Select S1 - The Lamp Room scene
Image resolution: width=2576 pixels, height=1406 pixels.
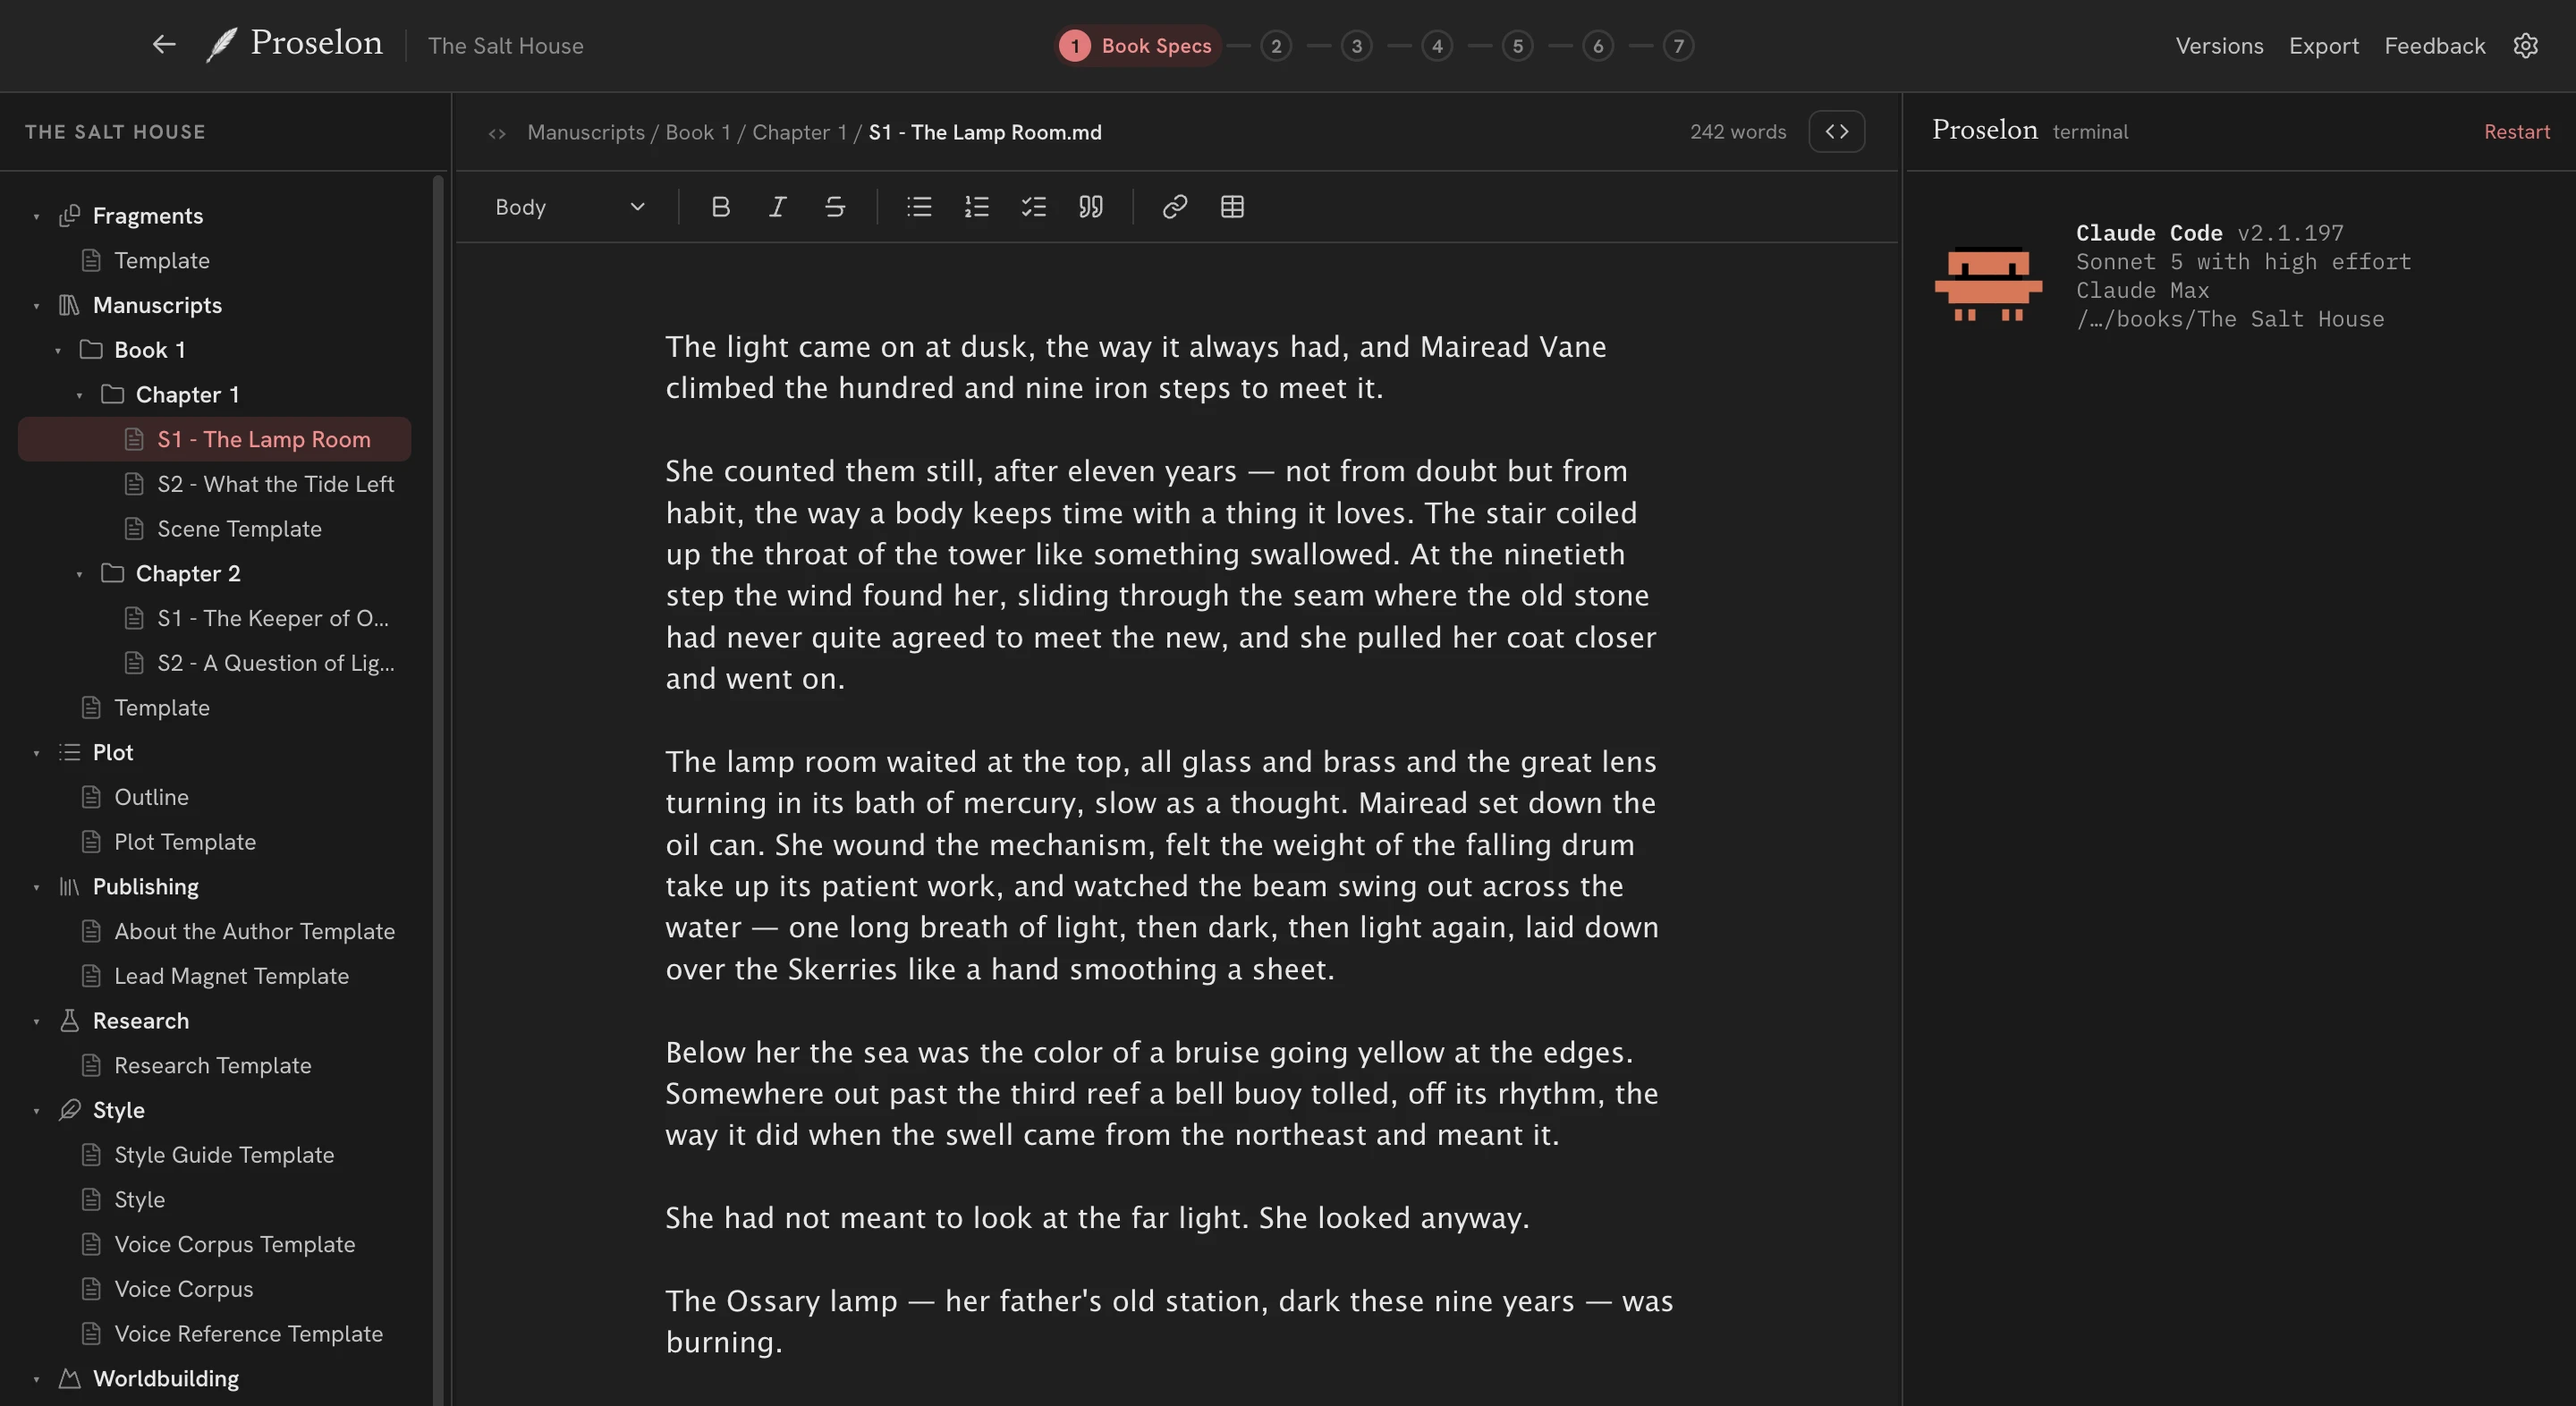(215, 439)
